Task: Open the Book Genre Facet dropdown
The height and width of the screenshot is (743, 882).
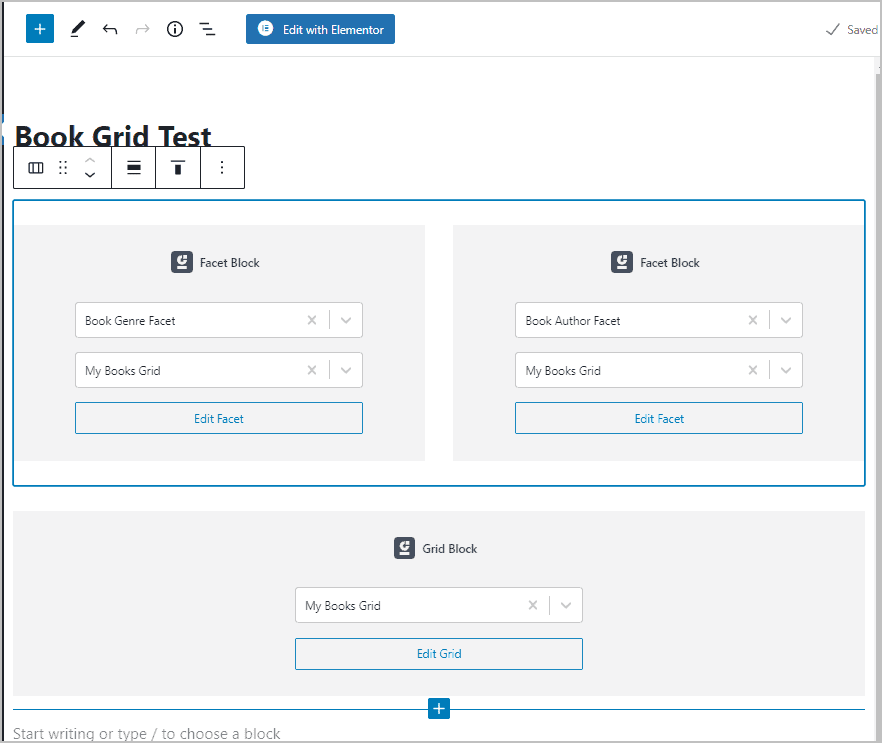Action: click(x=345, y=319)
